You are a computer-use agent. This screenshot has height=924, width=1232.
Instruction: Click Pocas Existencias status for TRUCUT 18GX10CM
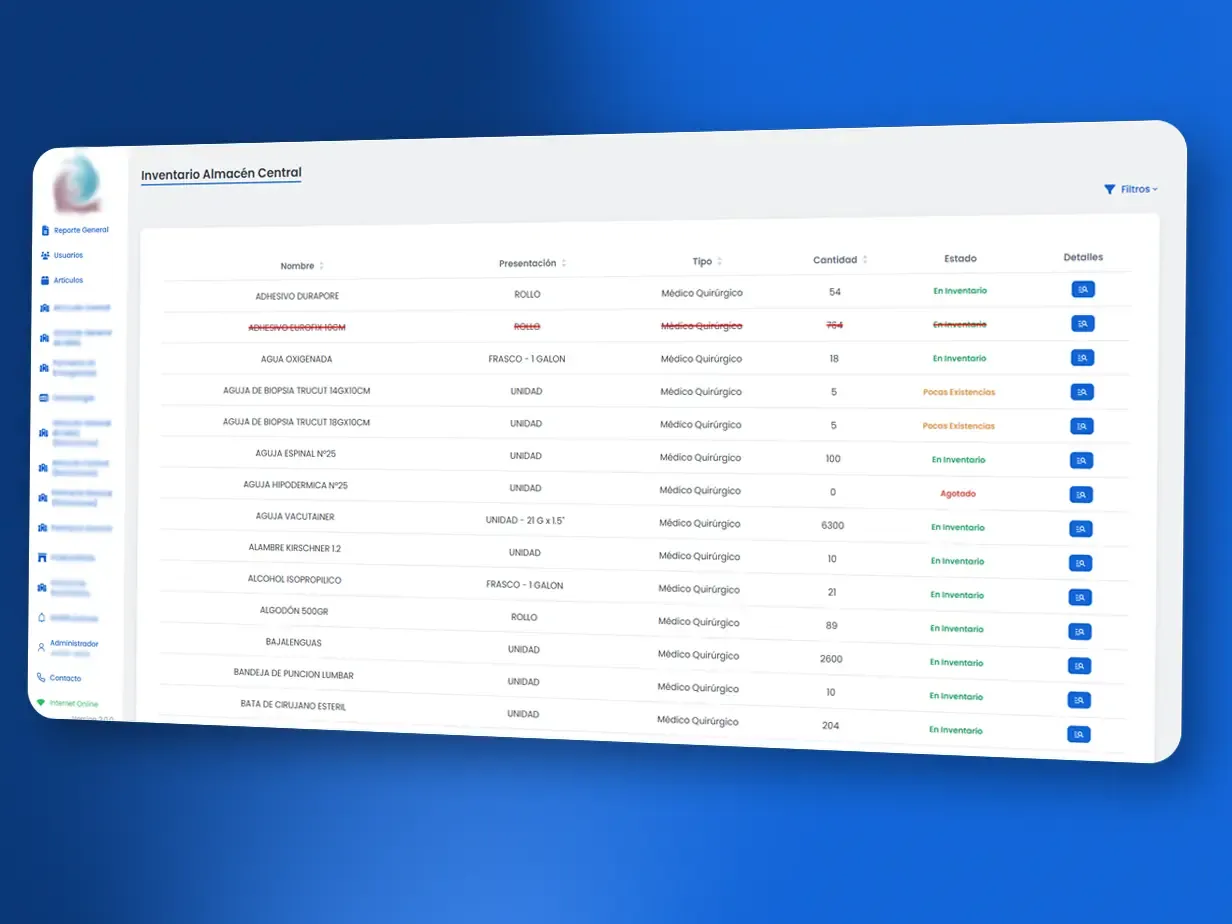[959, 426]
